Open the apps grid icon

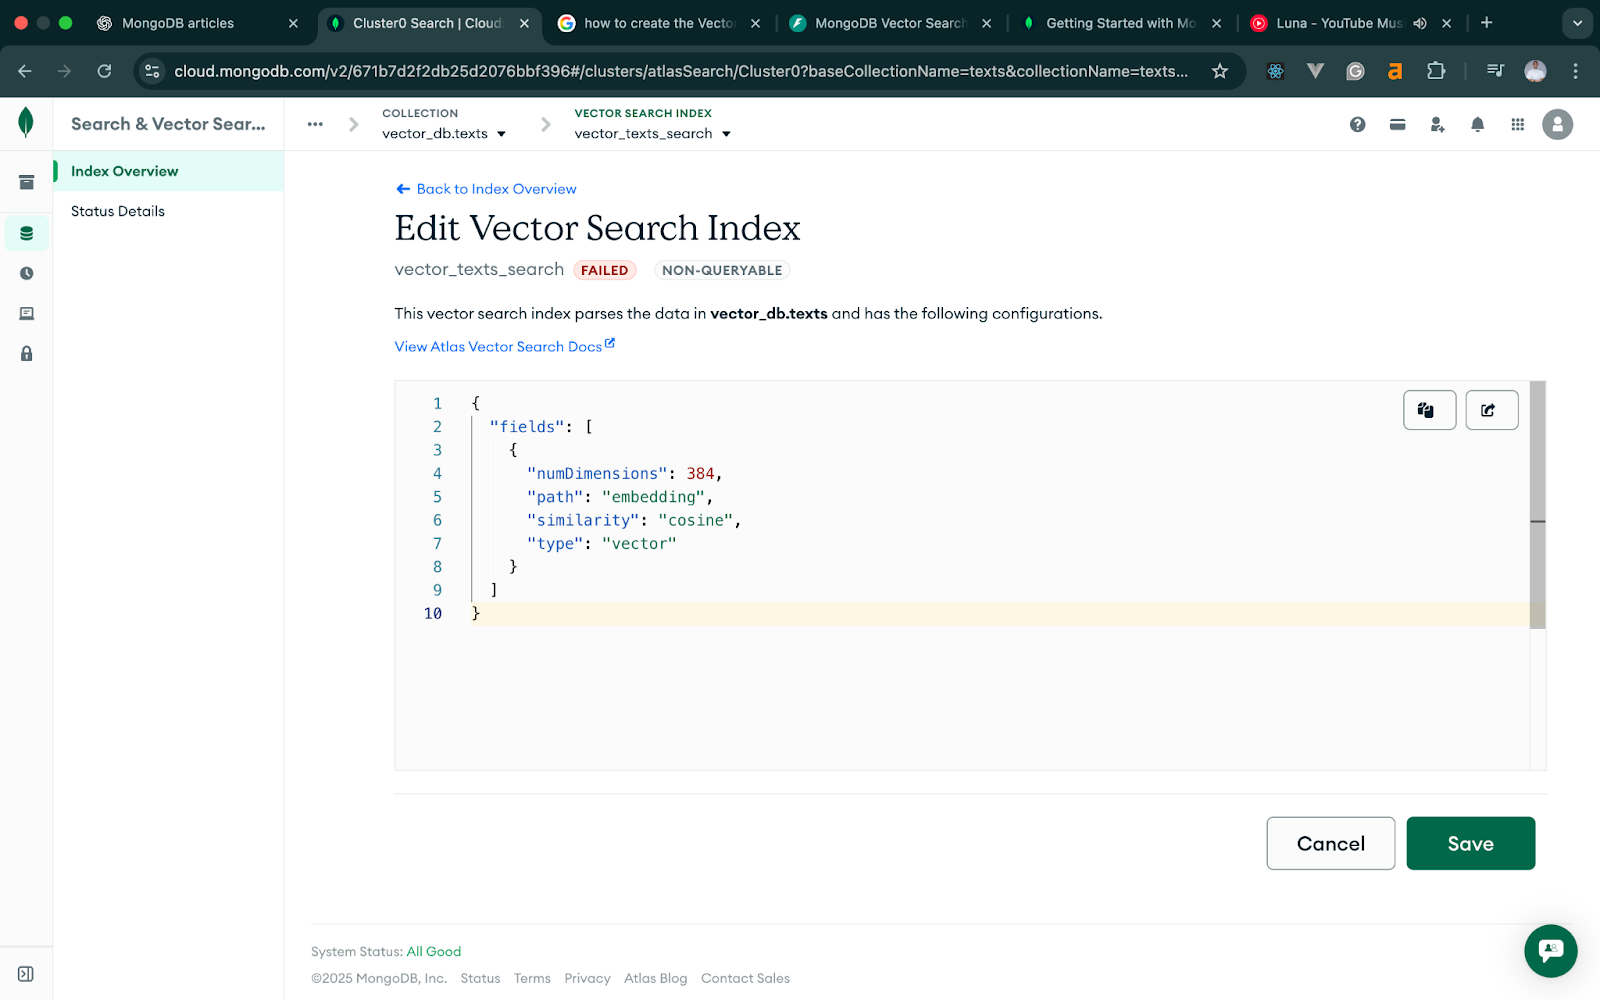click(1517, 124)
